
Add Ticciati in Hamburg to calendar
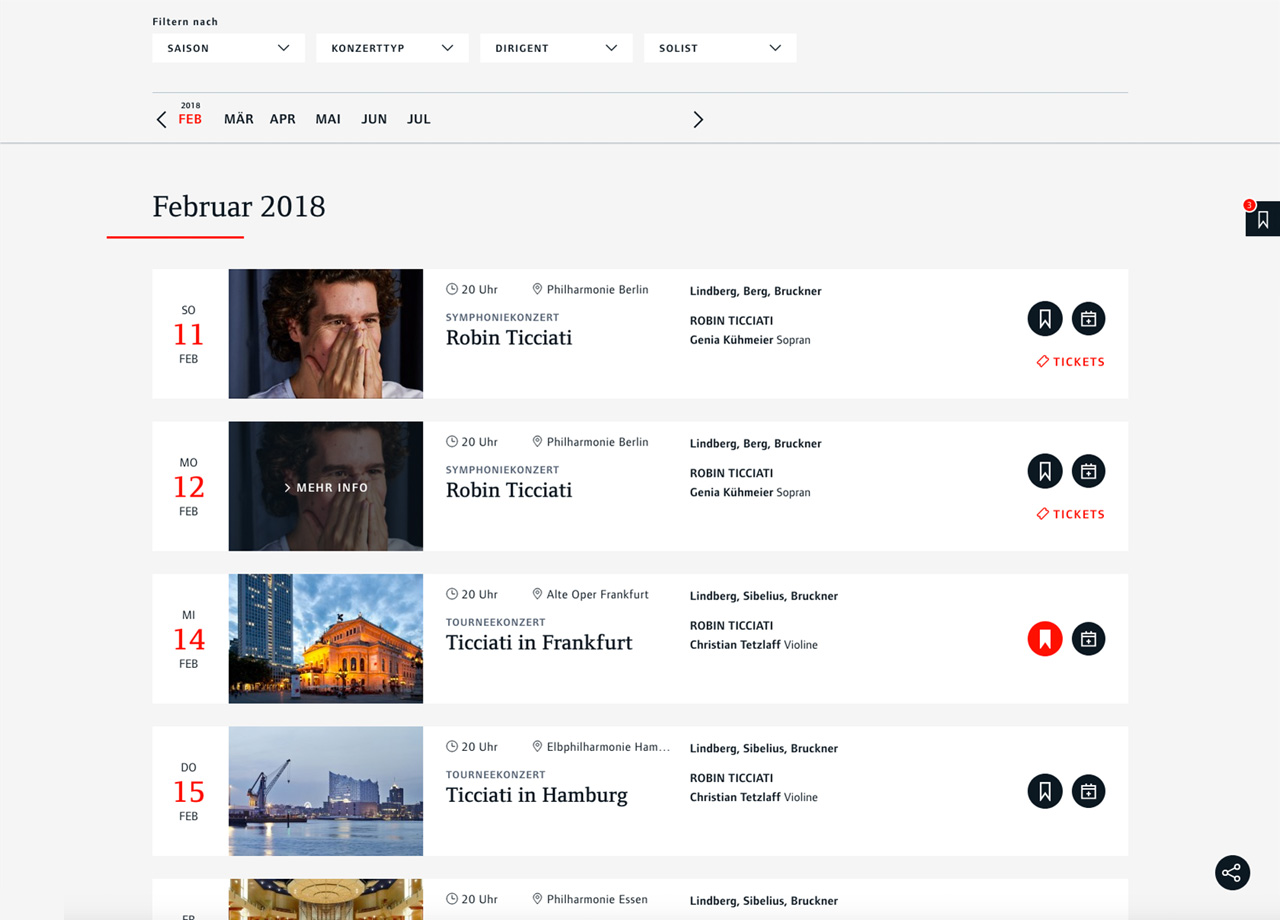click(1089, 791)
